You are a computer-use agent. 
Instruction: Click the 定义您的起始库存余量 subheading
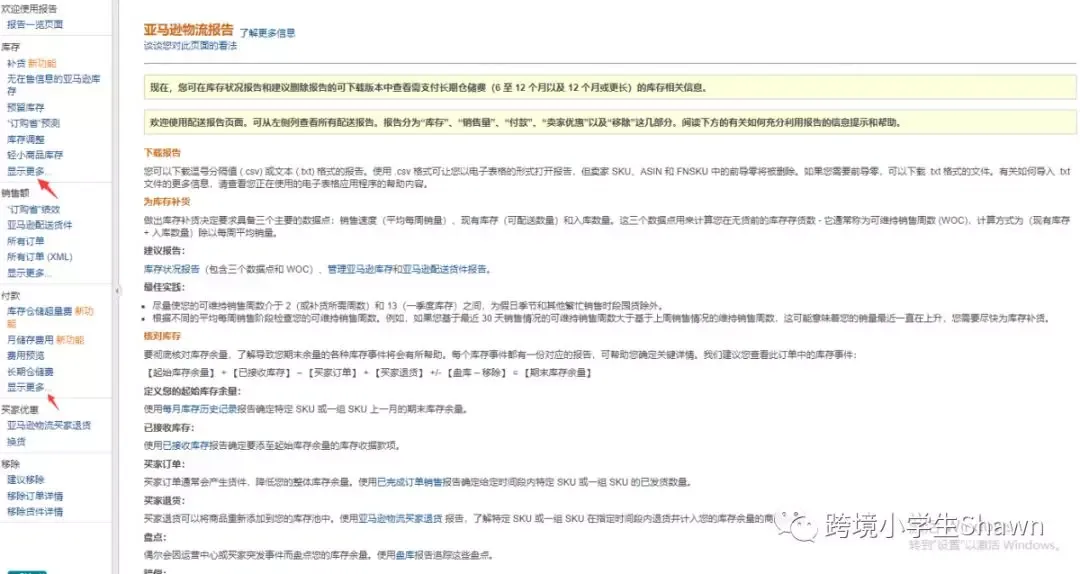click(191, 391)
